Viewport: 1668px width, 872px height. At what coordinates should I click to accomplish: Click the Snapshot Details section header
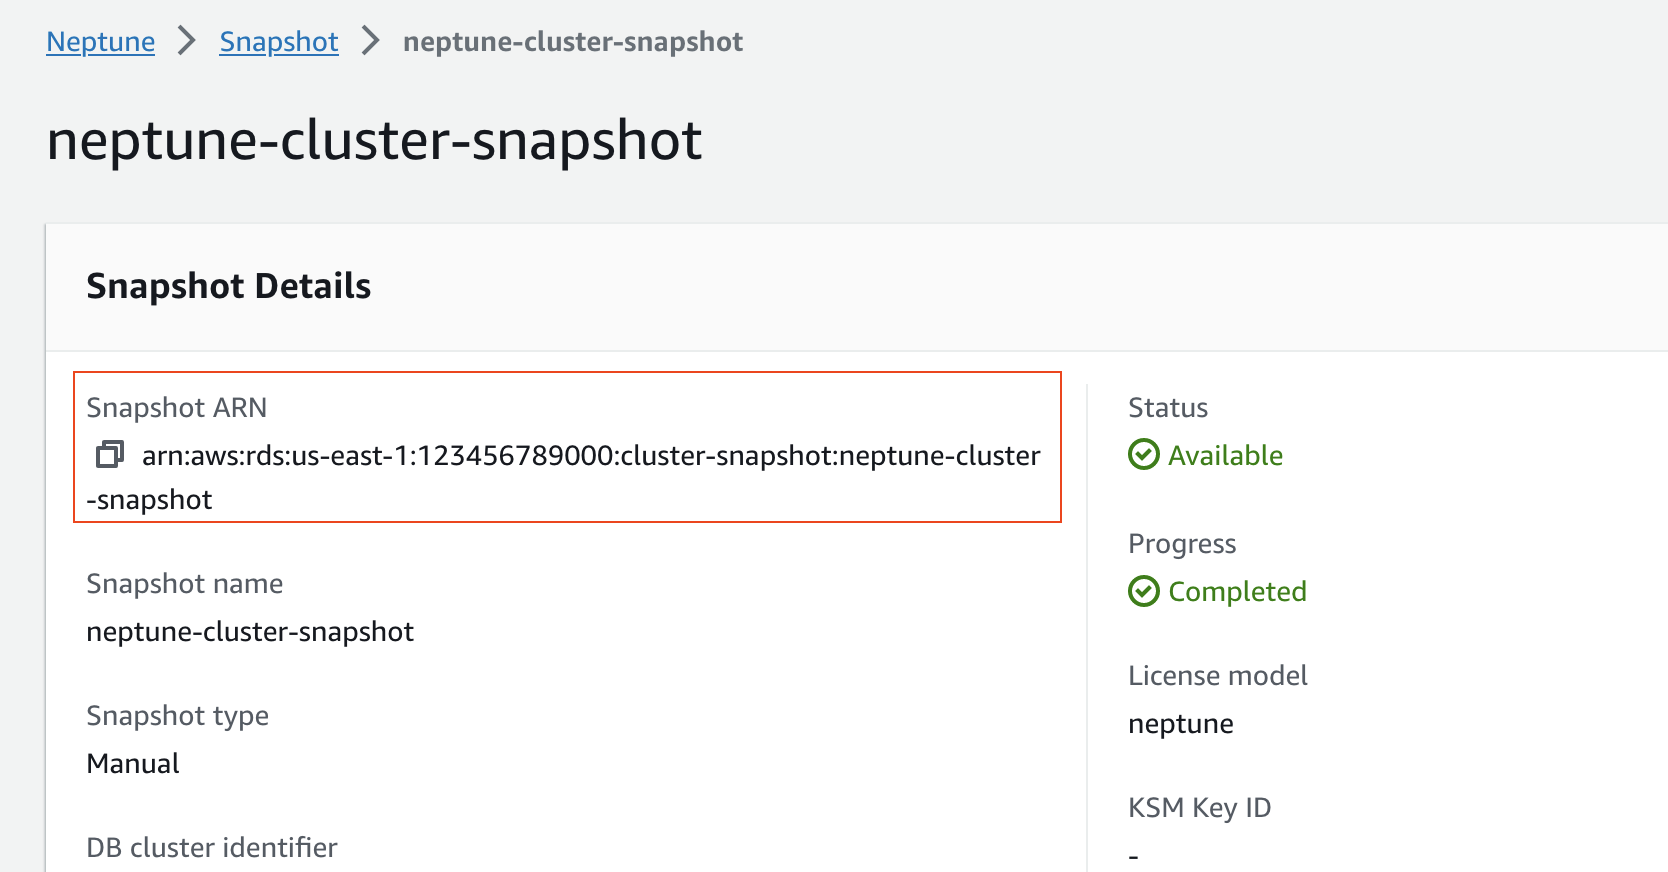click(x=229, y=286)
